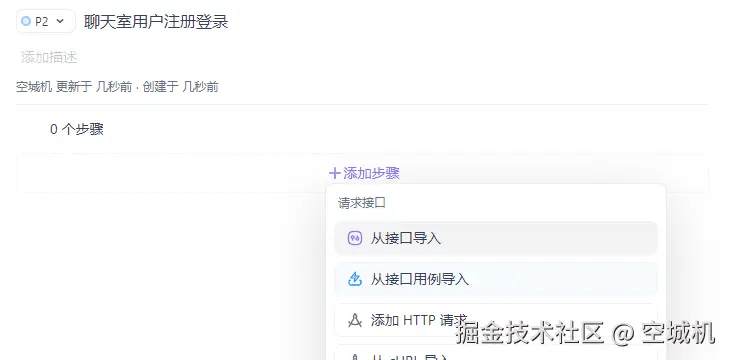Click the 空城机 更新于 几秒前 metadata text

tap(74, 87)
